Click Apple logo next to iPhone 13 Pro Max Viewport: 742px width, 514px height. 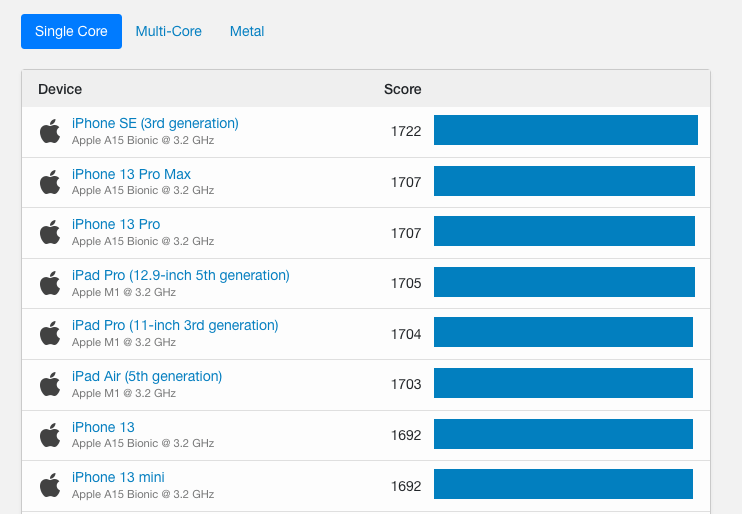point(50,182)
